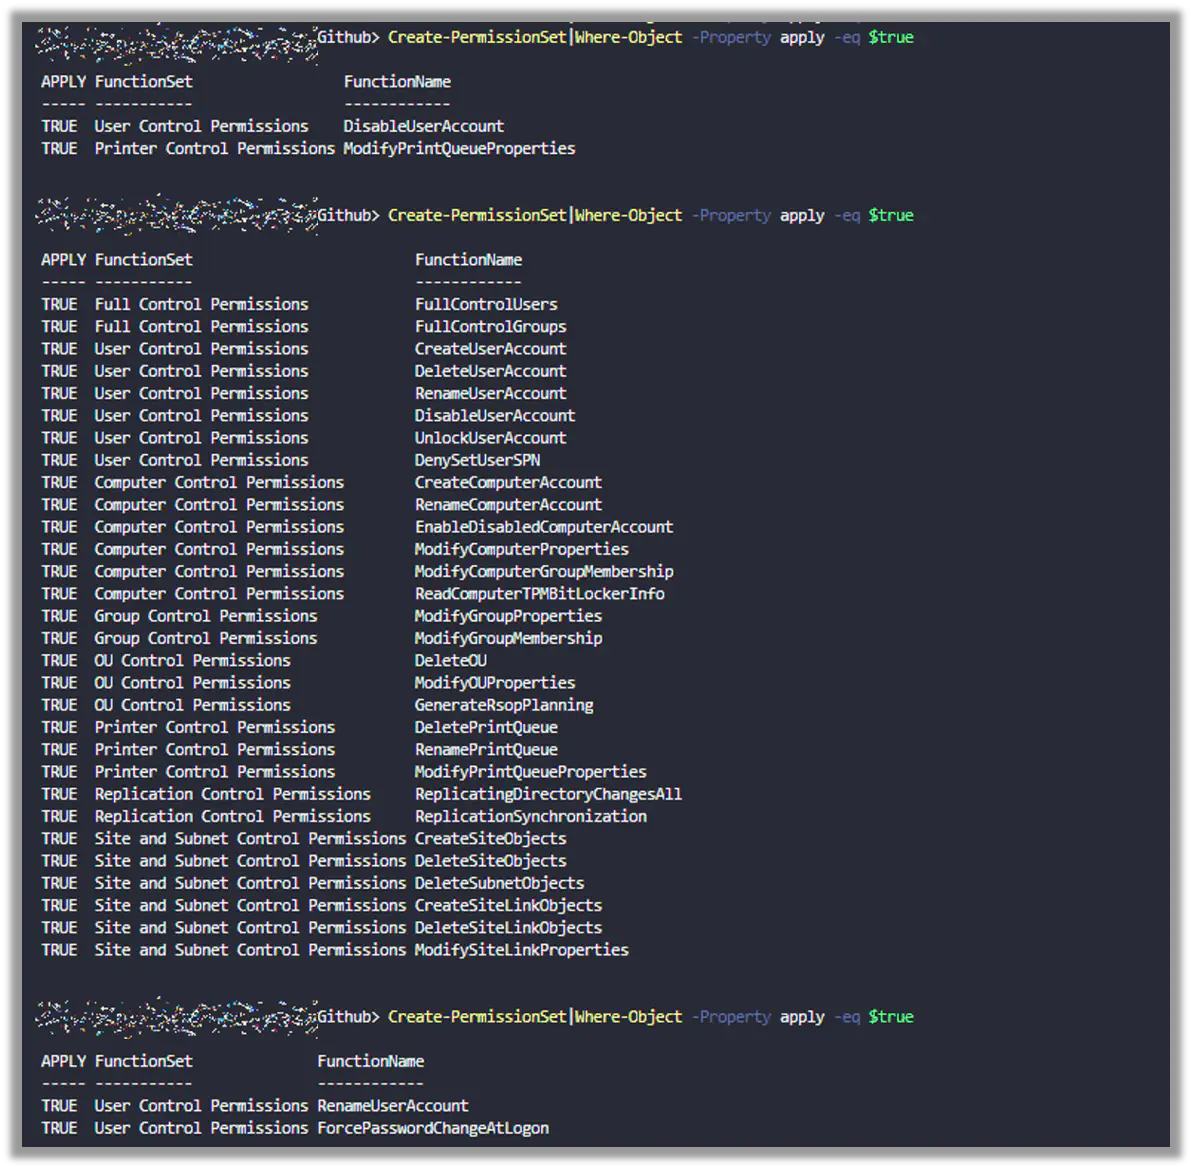The image size is (1192, 1169).
Task: Click the text 'GenerateRsopPlanning'
Action: (504, 705)
